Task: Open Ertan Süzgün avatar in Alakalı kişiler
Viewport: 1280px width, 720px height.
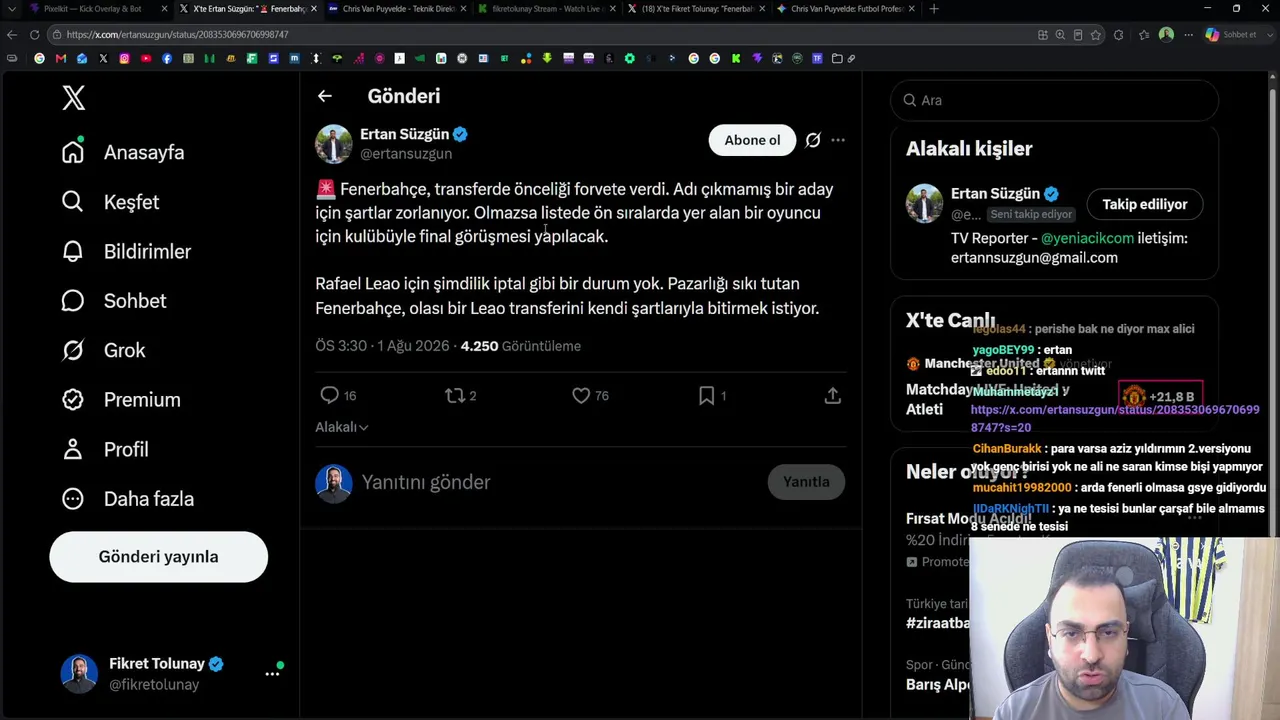Action: point(924,203)
